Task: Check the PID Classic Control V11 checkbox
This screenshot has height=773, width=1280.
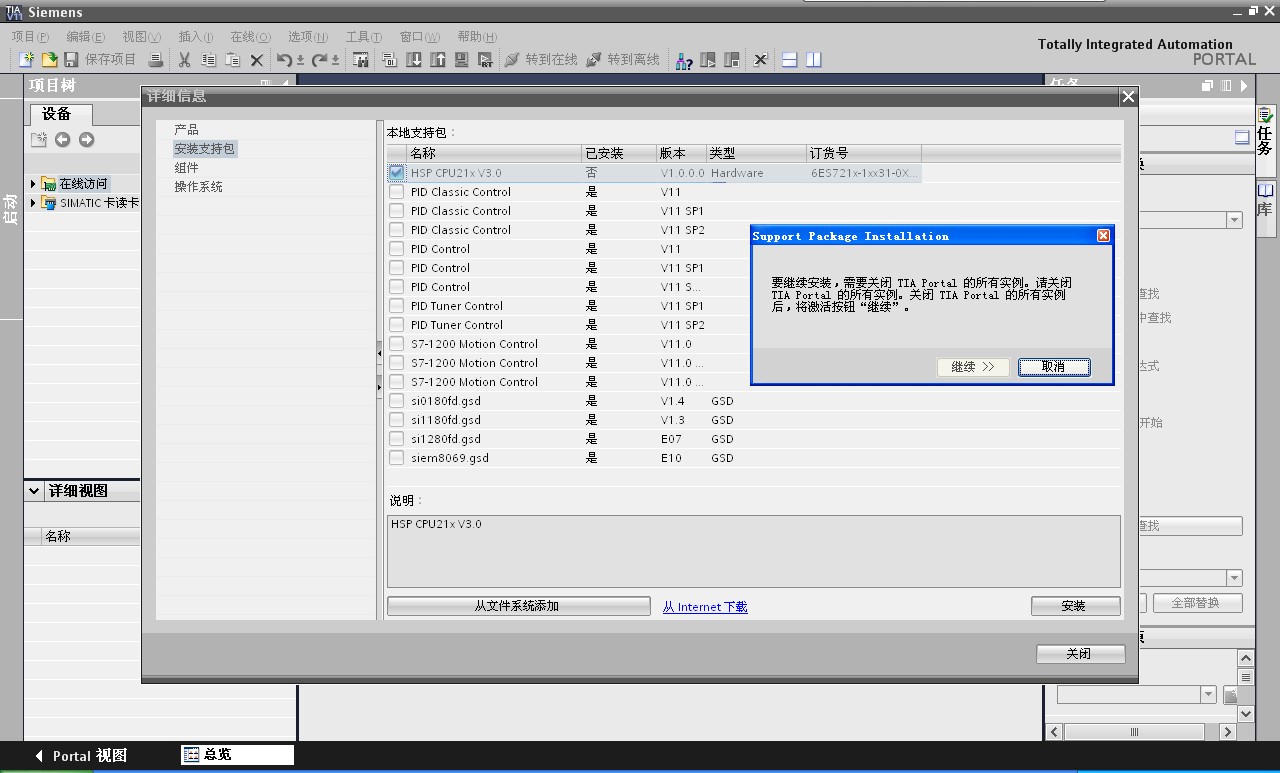Action: coord(397,192)
